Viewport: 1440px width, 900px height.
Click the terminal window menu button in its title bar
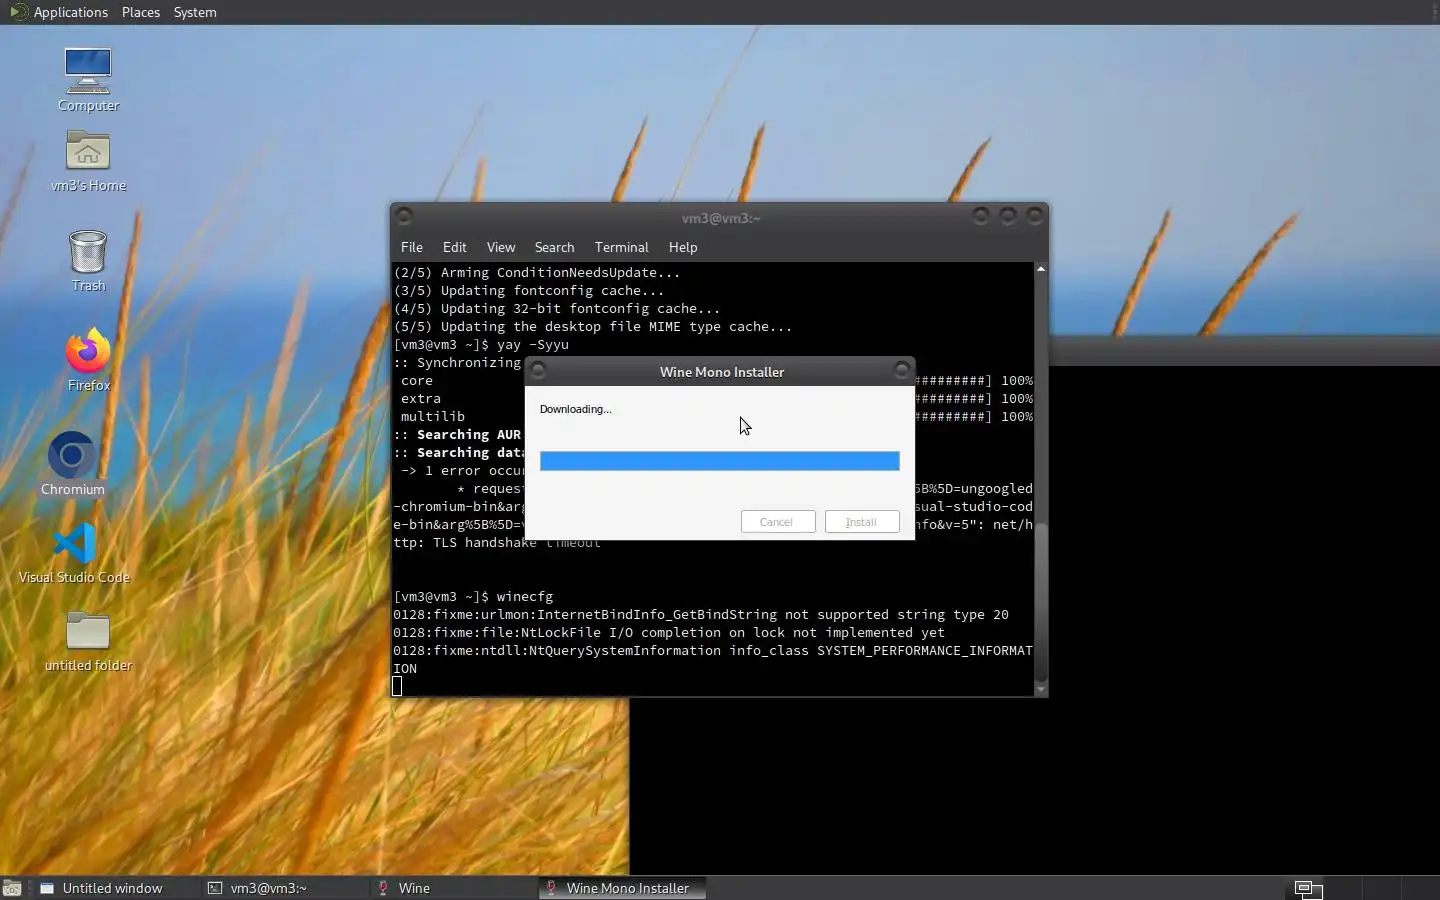(x=404, y=216)
